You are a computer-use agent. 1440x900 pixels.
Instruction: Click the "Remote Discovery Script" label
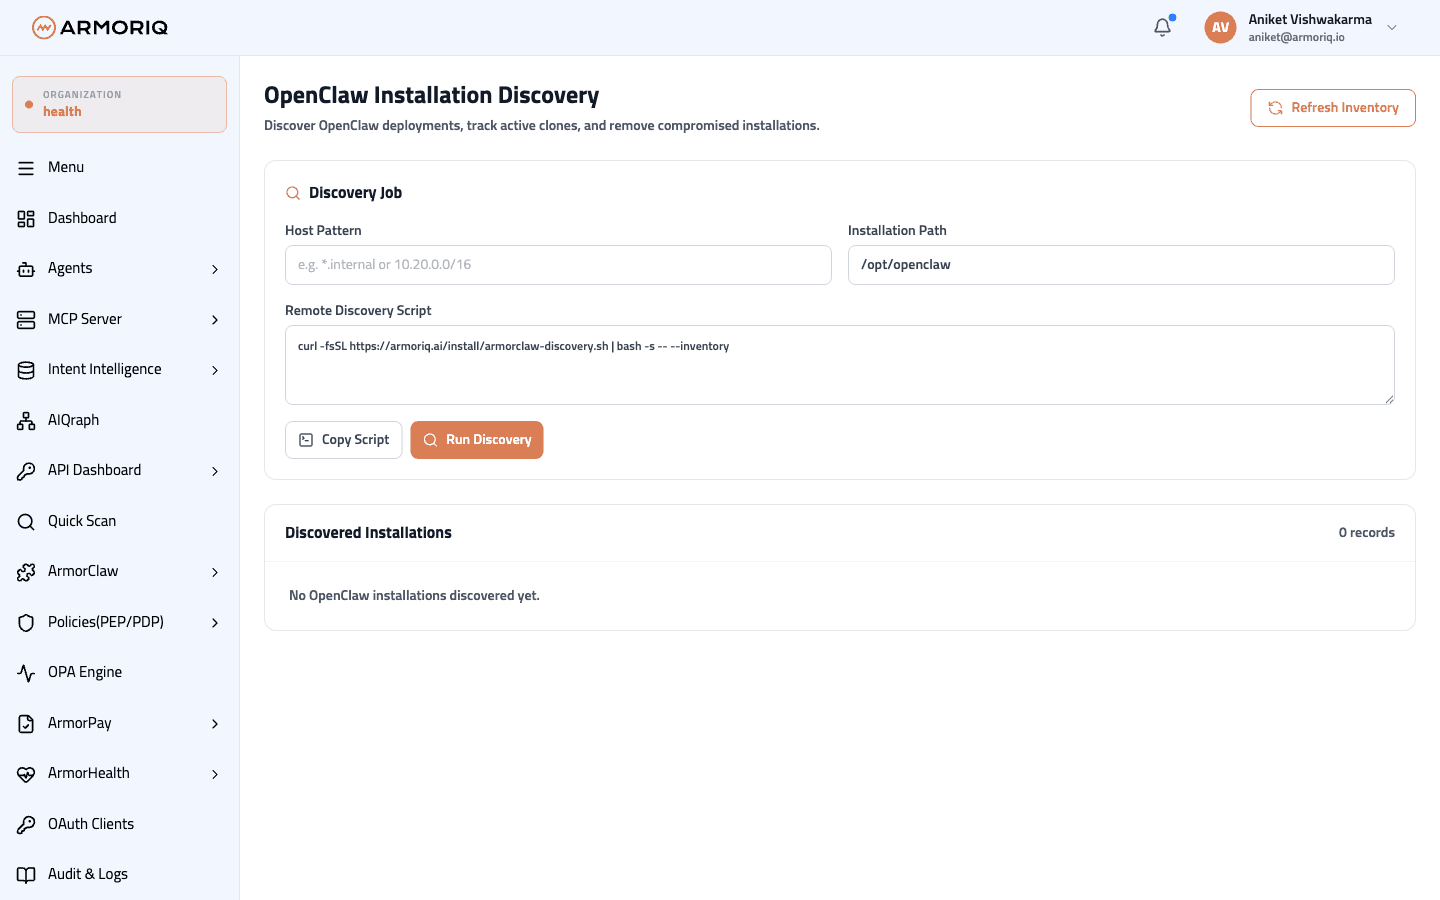click(x=358, y=310)
